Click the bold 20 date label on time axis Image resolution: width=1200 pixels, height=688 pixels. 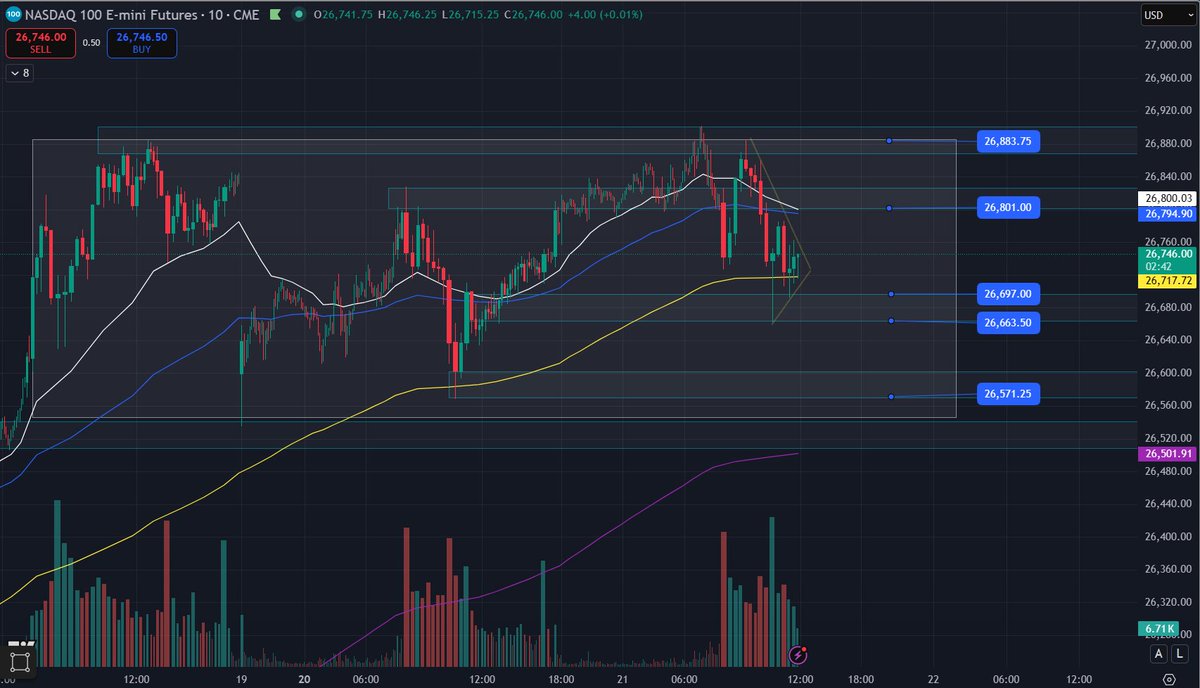coord(306,678)
